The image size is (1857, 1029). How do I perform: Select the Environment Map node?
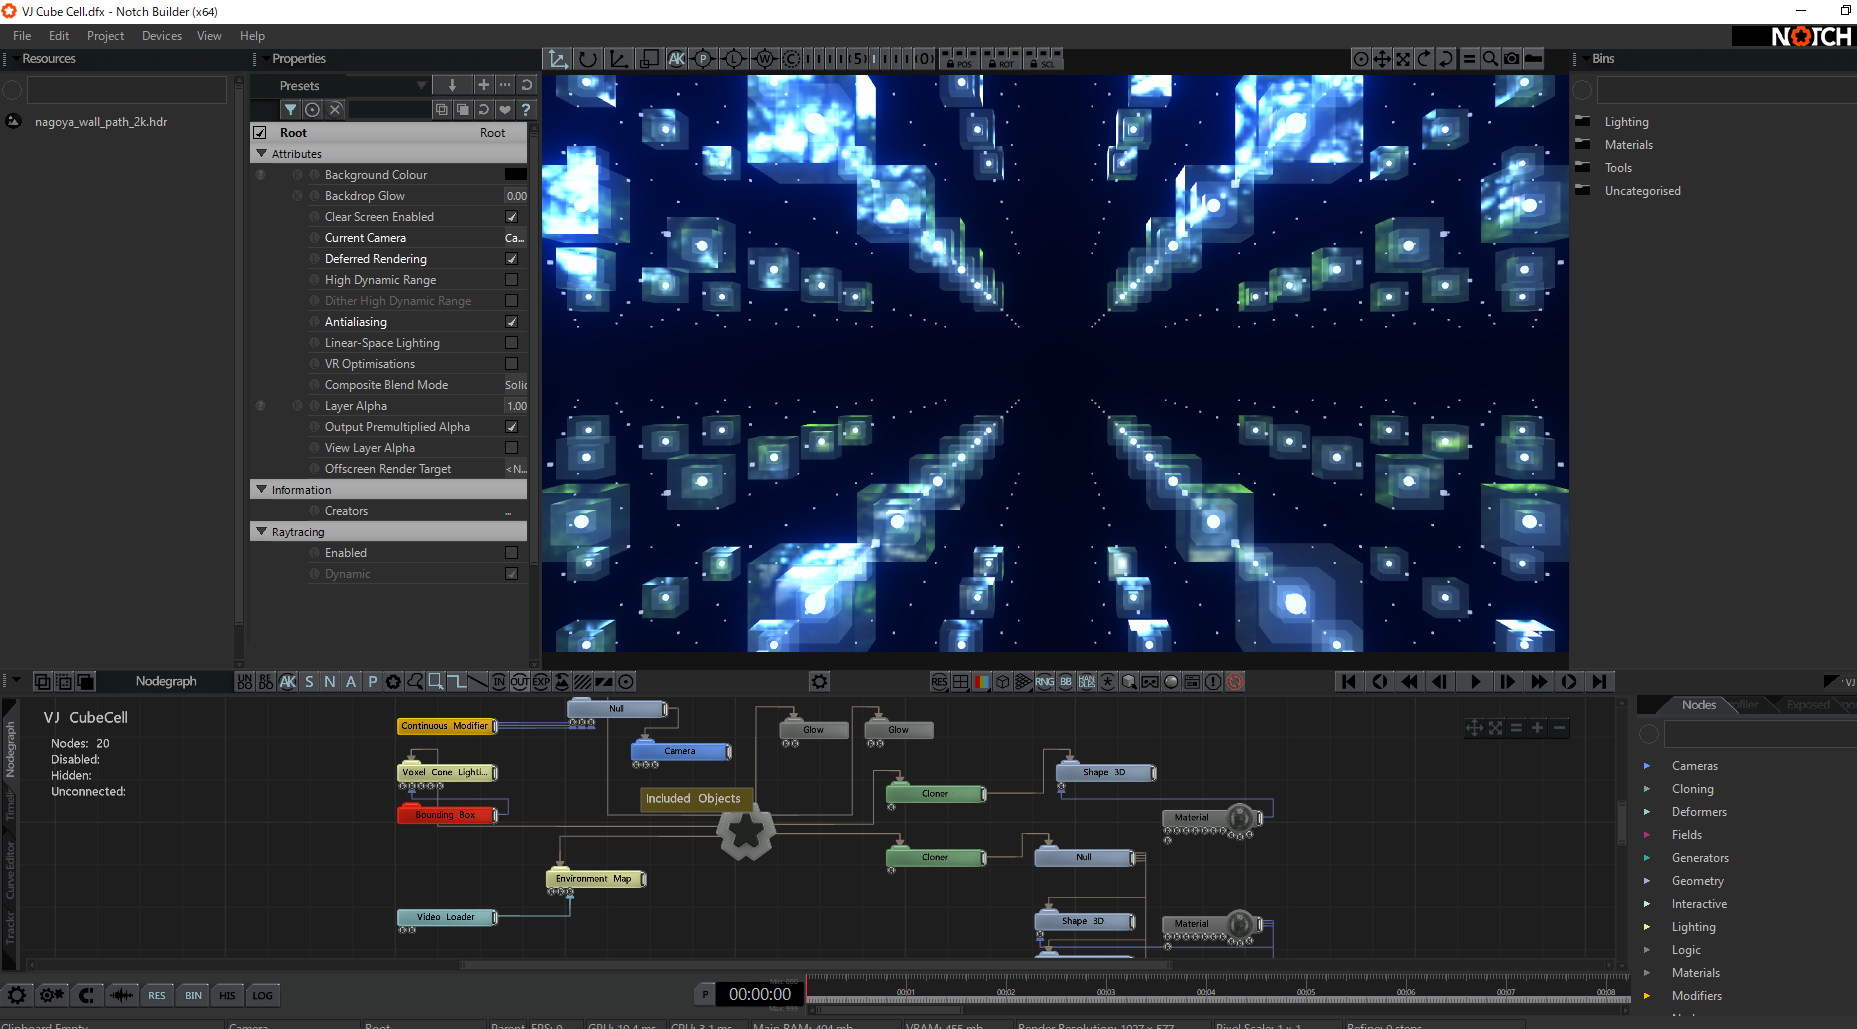coord(595,879)
